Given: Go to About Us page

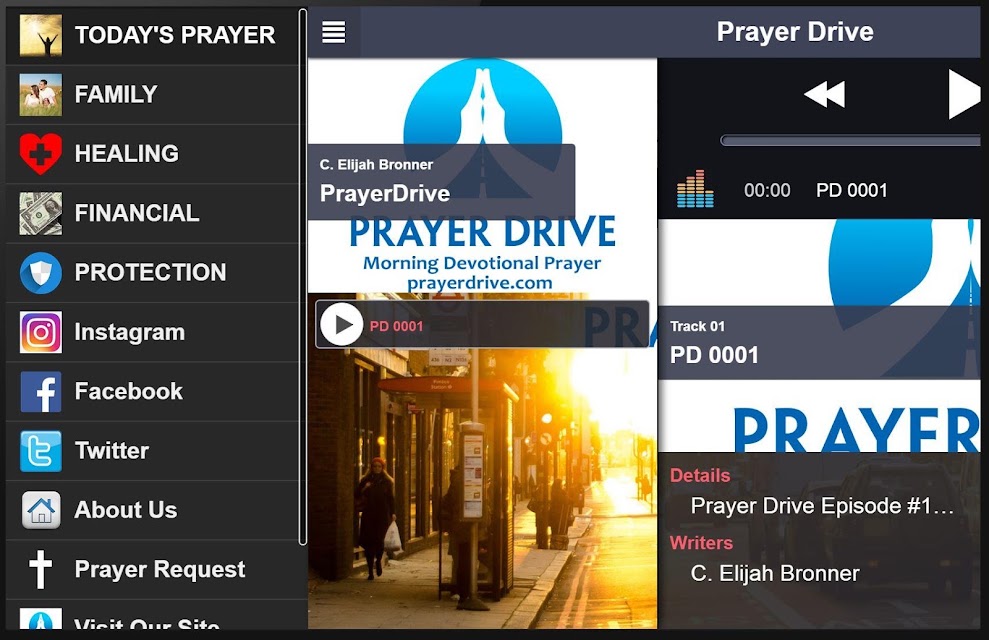Looking at the screenshot, I should pos(152,510).
